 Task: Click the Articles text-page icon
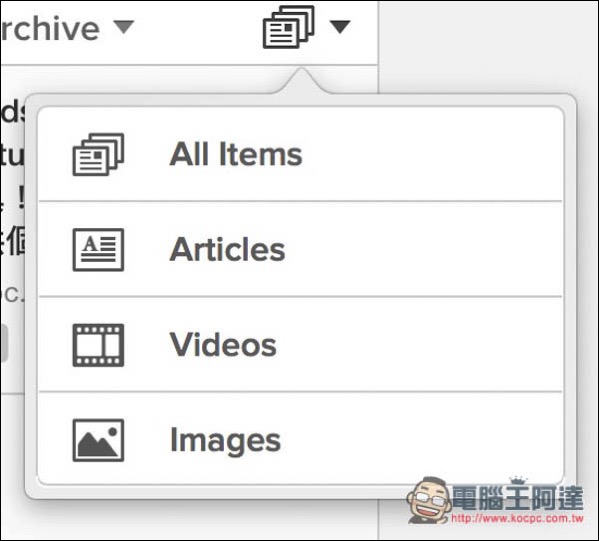tap(98, 249)
